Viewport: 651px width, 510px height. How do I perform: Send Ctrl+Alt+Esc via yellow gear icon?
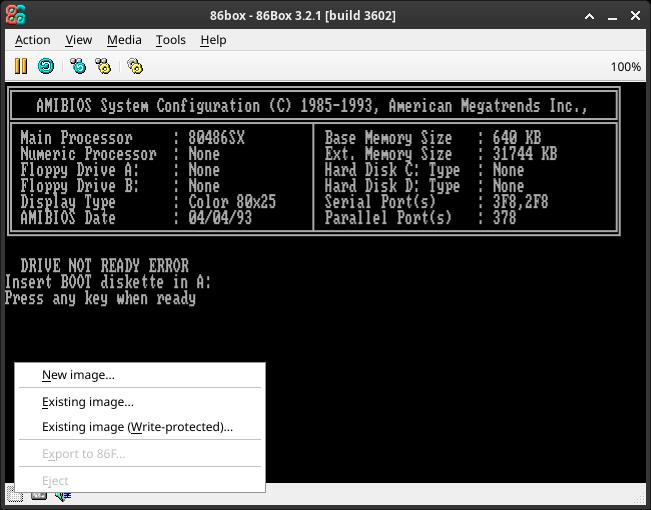[103, 66]
